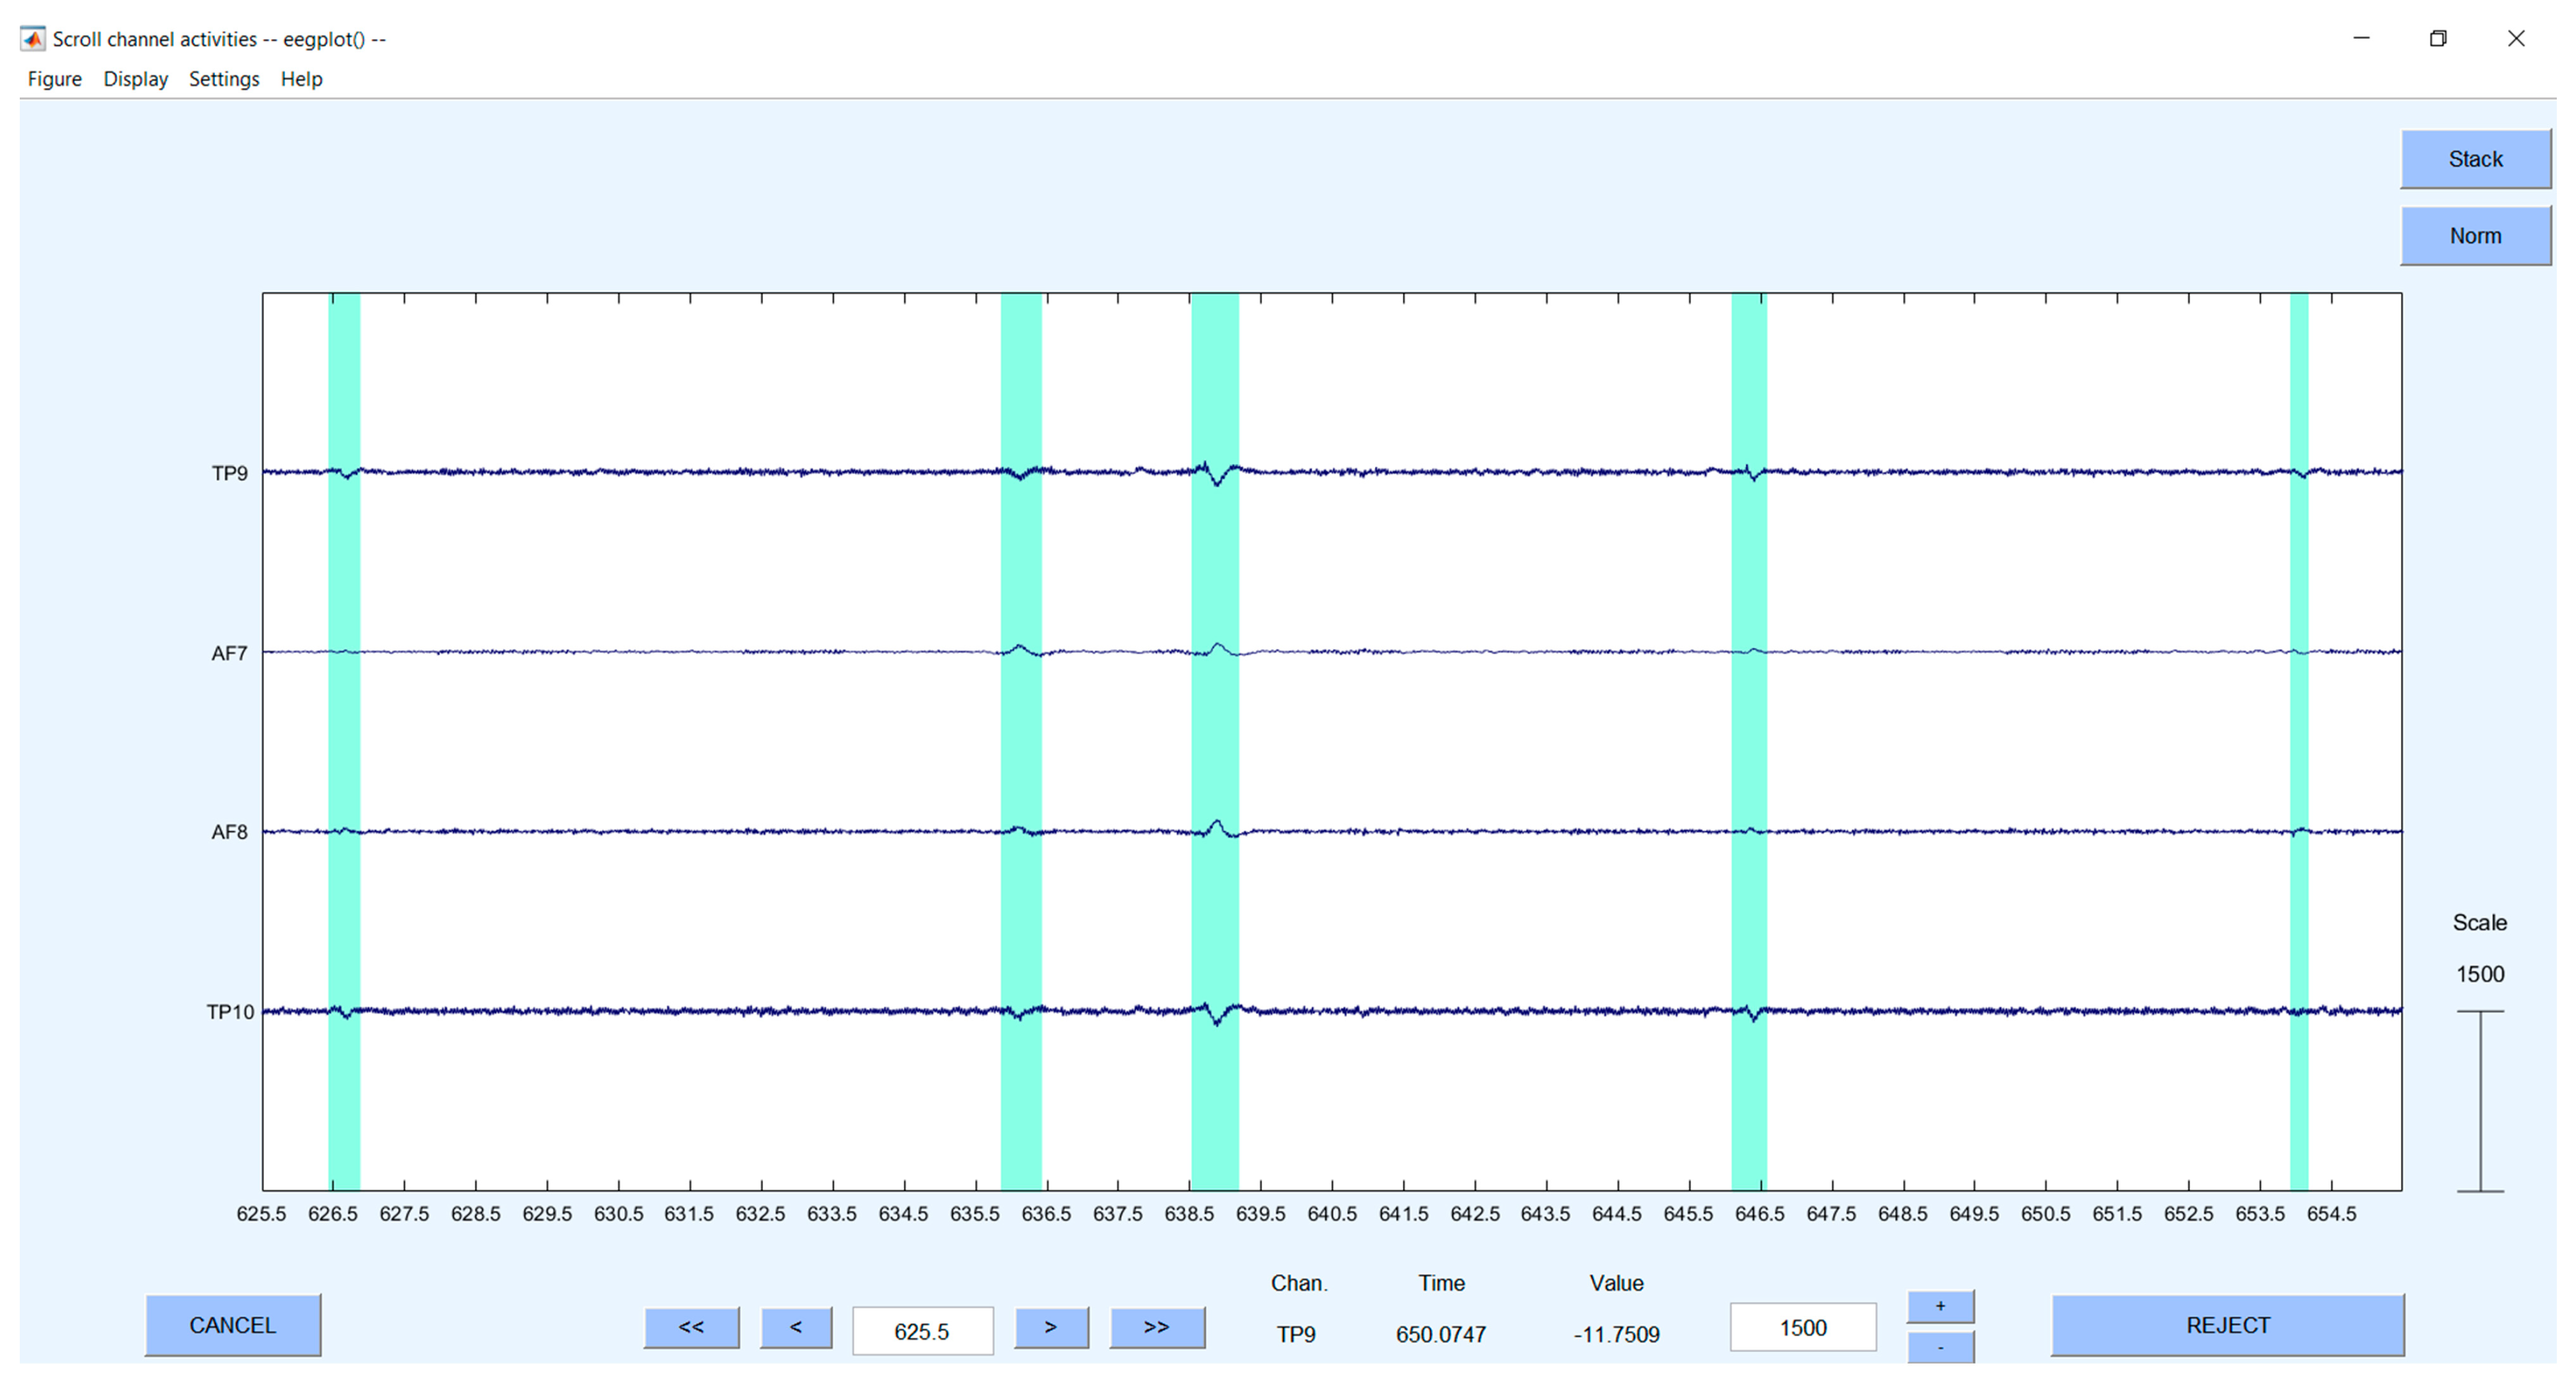Screen dimensions: 2576x1377
Task: Click the TP9 channel label
Action: coord(231,472)
